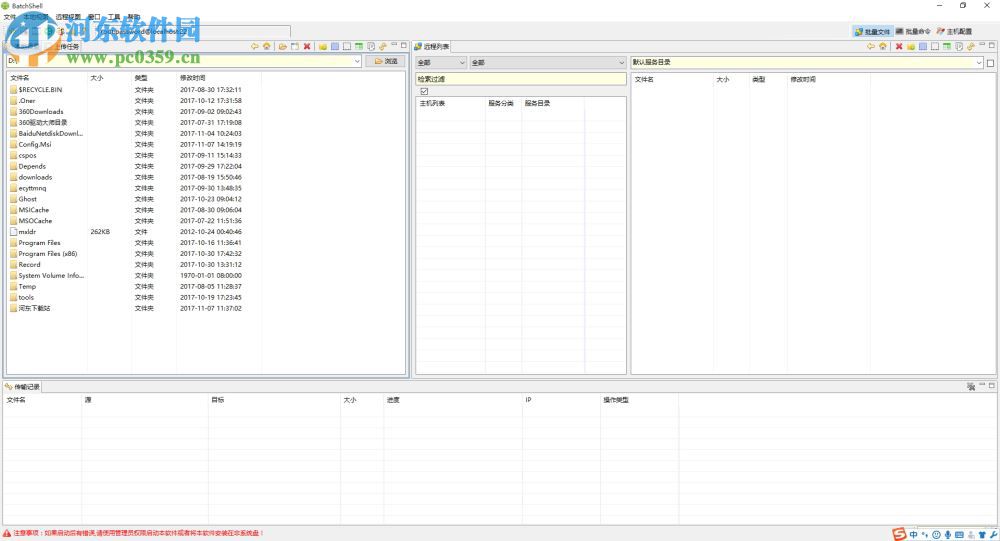Click the yellow refresh icon in remote toolbar
The image size is (1000, 541).
coord(971,47)
